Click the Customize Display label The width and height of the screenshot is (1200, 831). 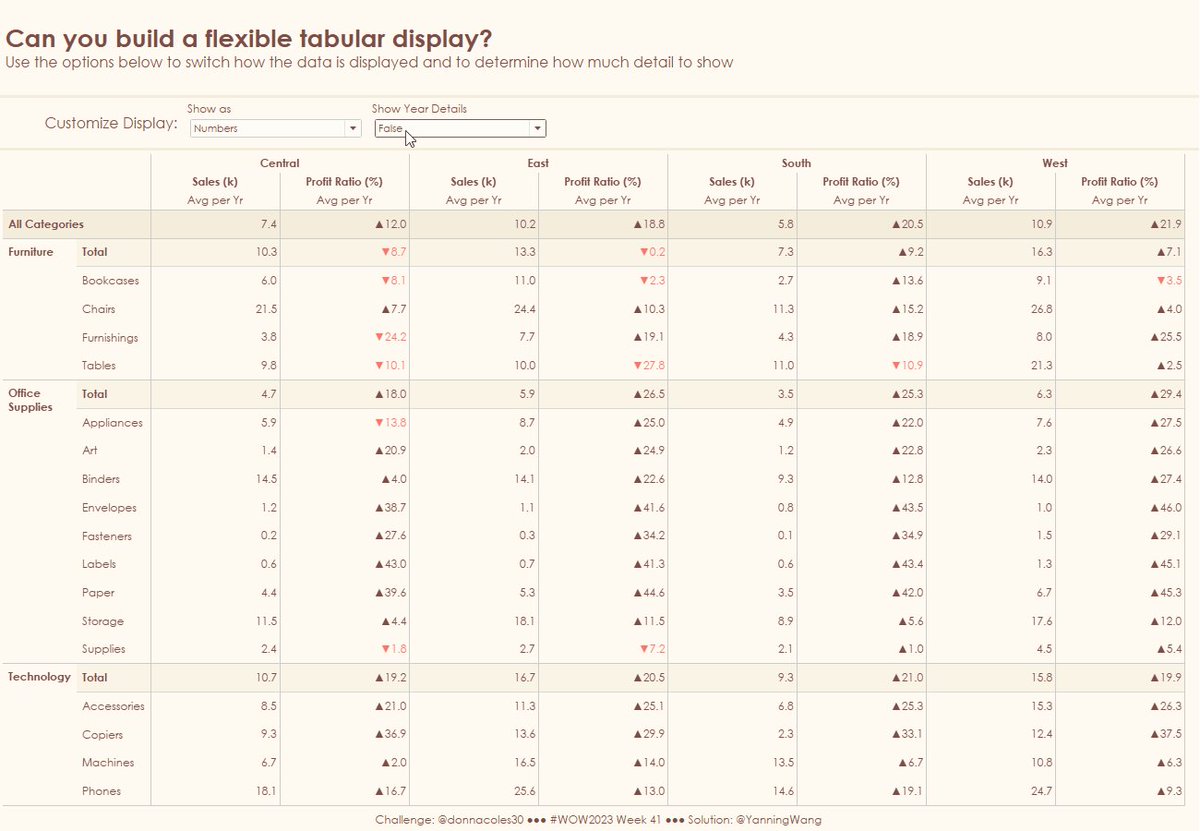(x=111, y=124)
